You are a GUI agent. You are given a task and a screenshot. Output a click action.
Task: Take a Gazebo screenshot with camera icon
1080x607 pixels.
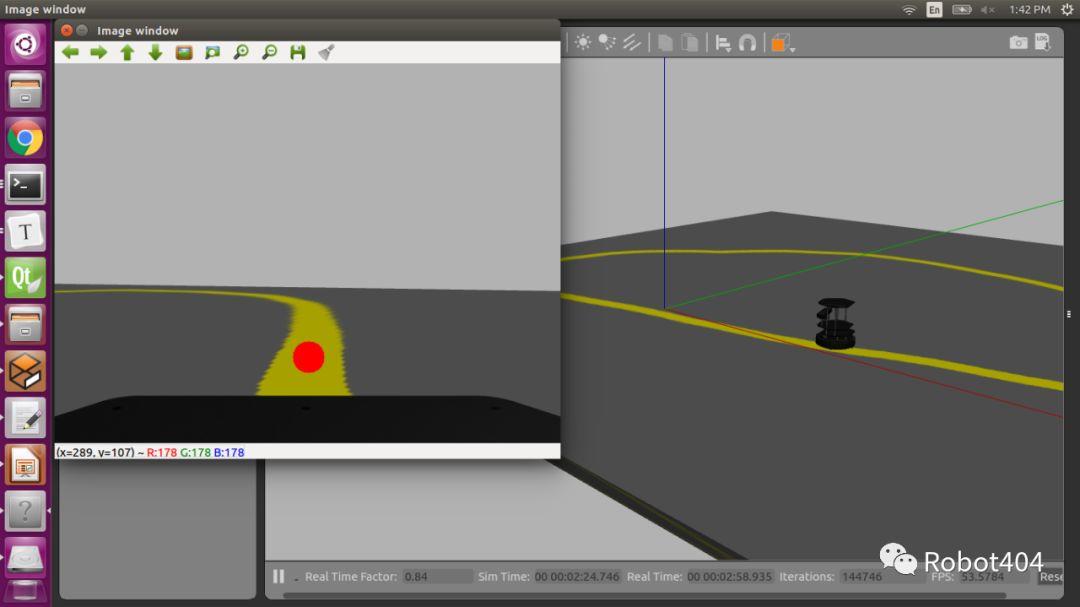[1018, 43]
